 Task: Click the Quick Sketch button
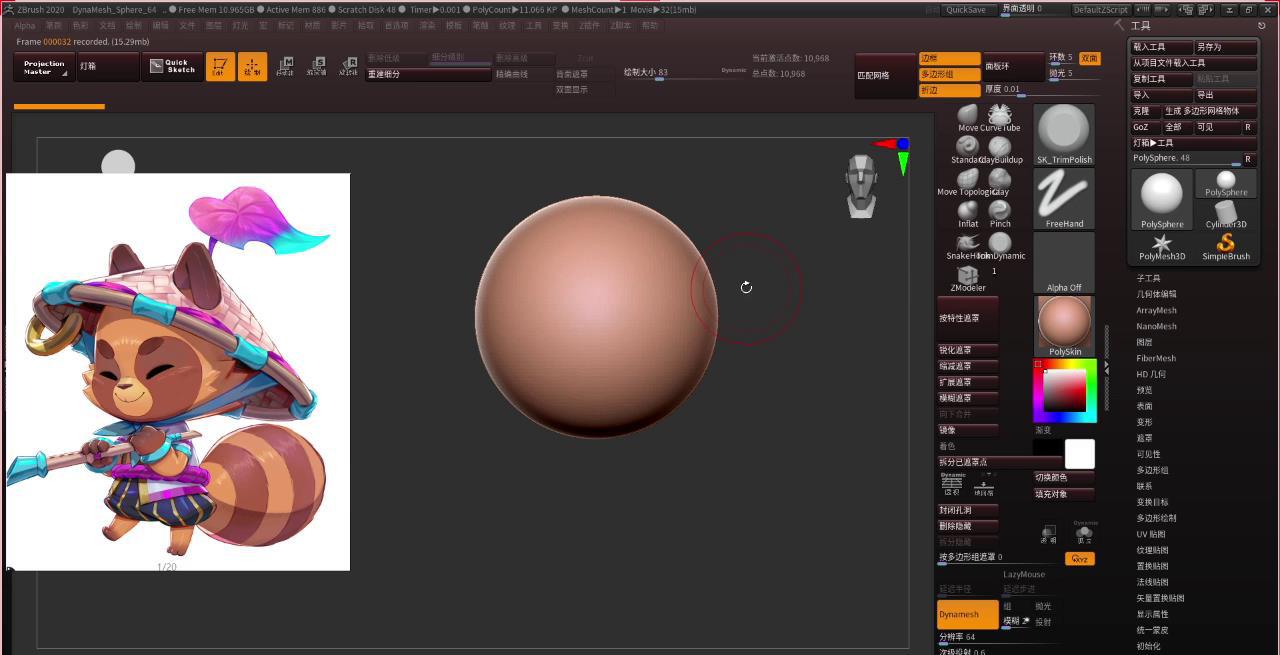point(171,67)
